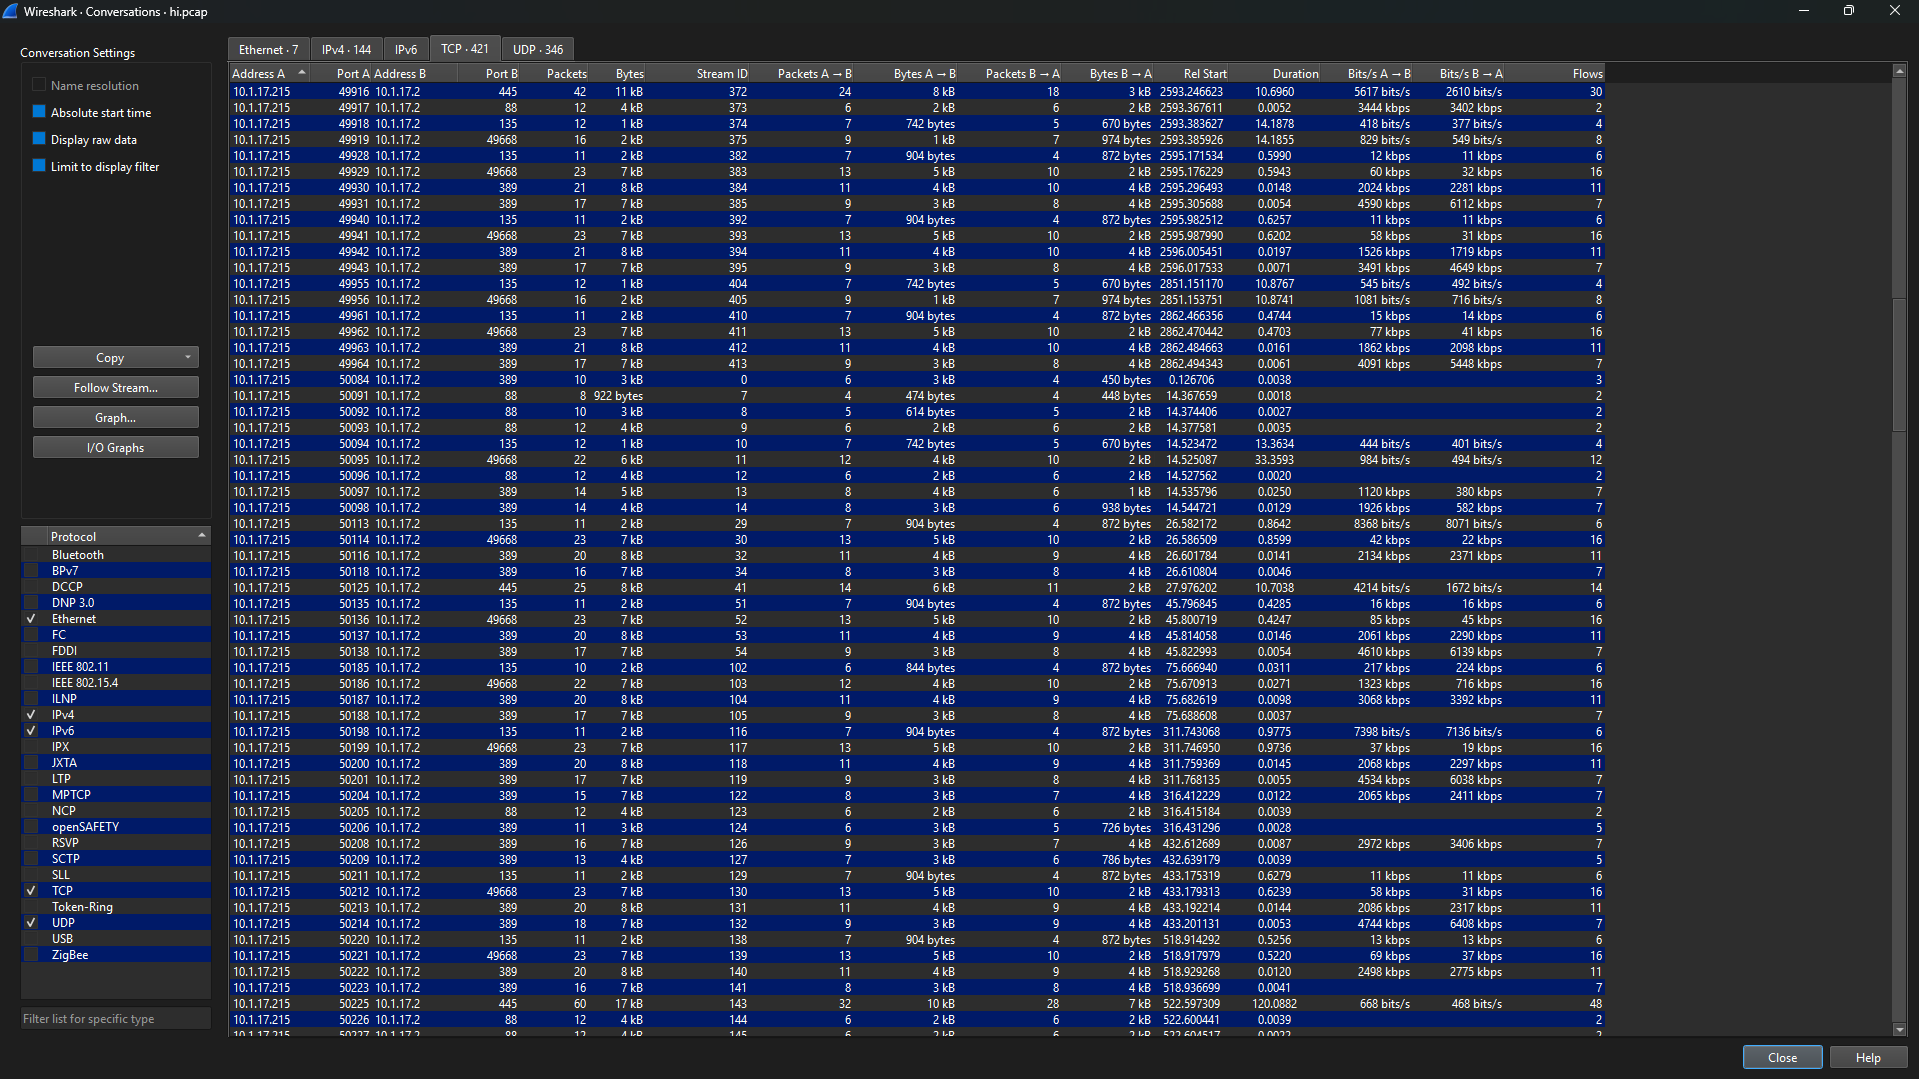
Task: Click the Graph... button
Action: click(115, 418)
